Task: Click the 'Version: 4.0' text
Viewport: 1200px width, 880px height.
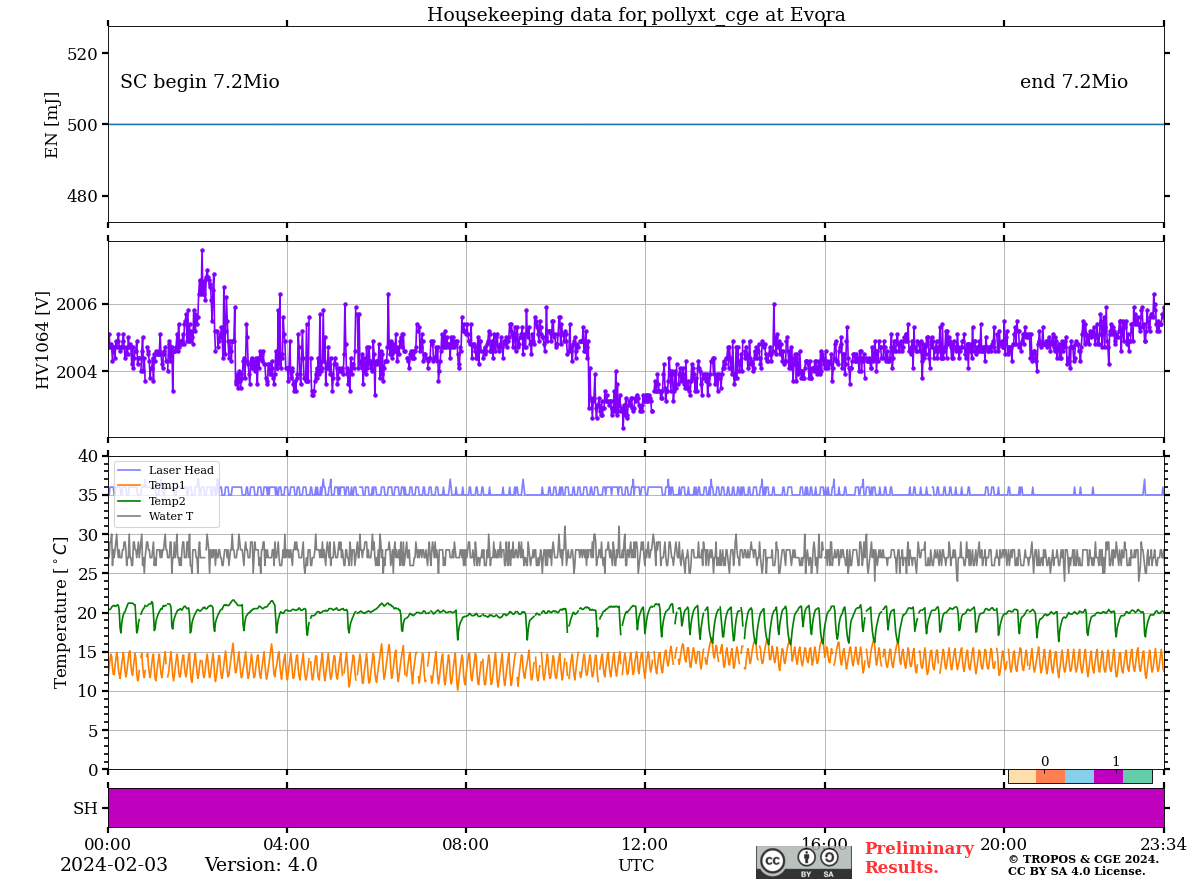Action: 261,865
